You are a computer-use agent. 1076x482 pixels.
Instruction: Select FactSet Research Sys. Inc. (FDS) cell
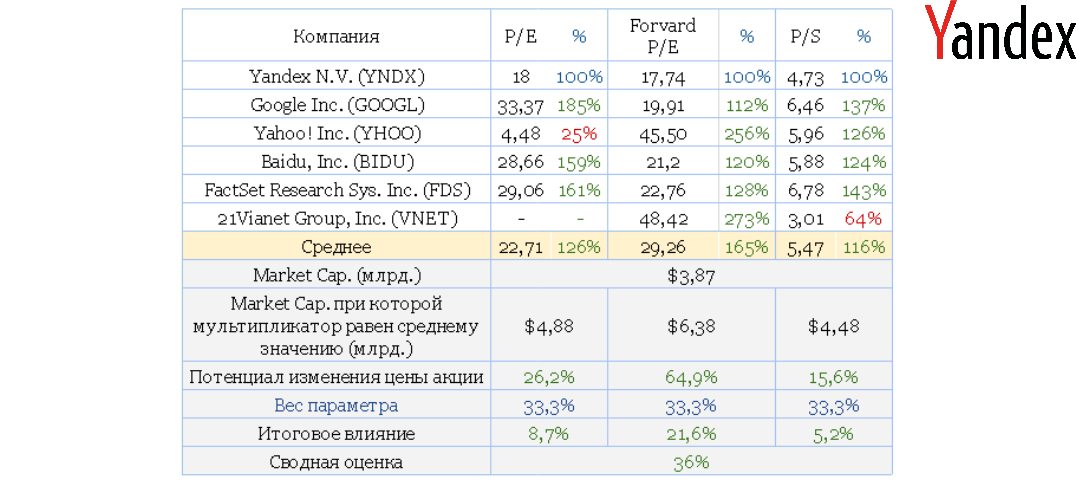point(336,189)
